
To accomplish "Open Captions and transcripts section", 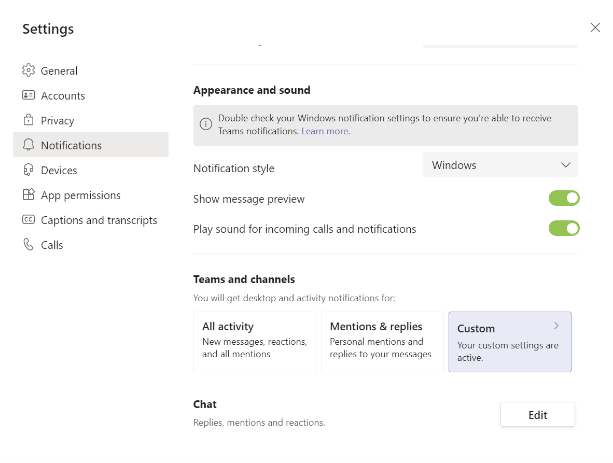I will (x=91, y=220).
